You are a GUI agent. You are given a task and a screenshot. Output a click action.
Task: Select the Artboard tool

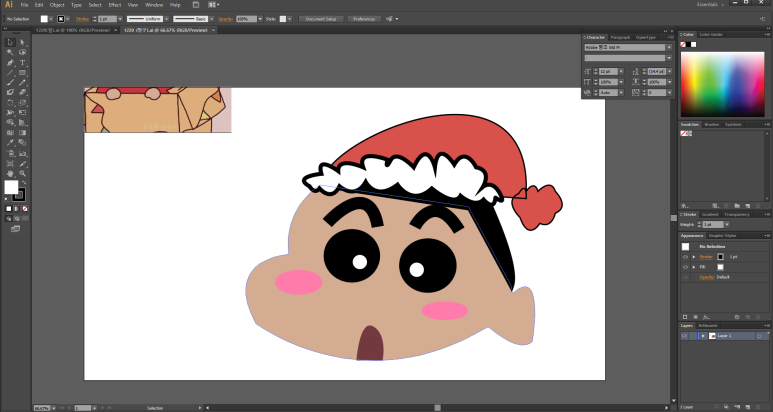10,164
